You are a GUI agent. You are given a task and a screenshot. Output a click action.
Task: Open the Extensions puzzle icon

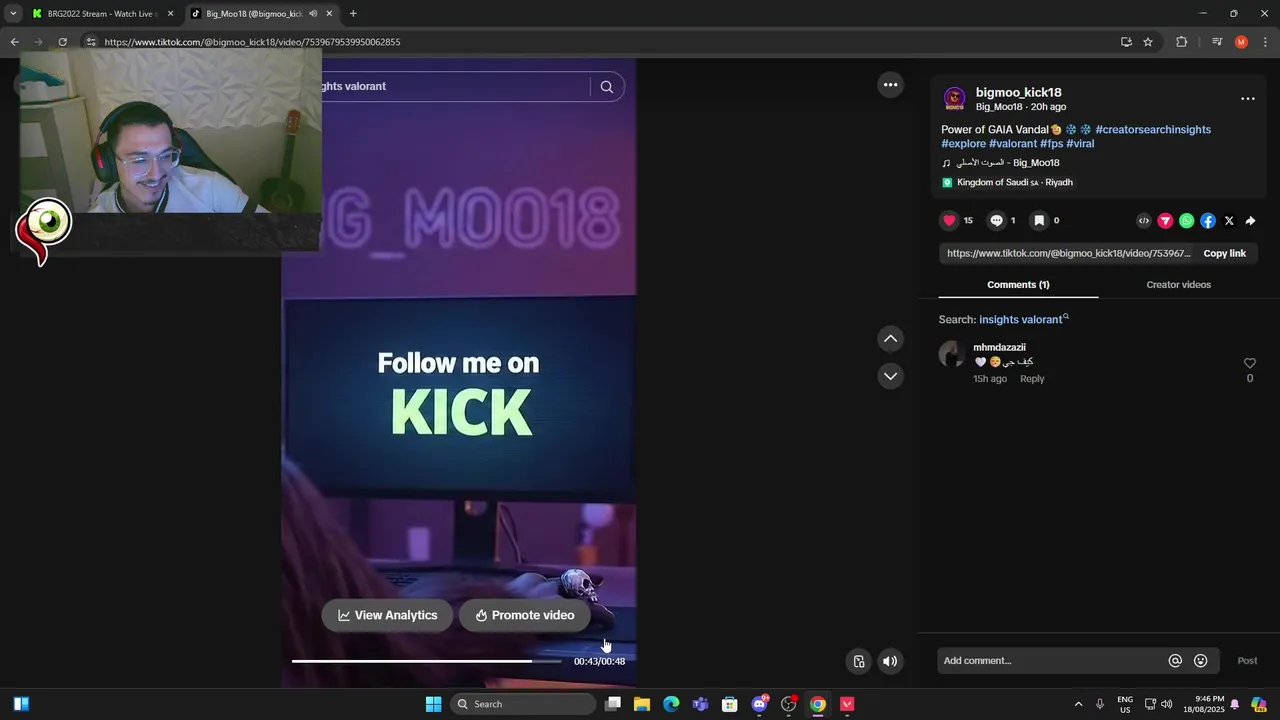[x=1181, y=42]
